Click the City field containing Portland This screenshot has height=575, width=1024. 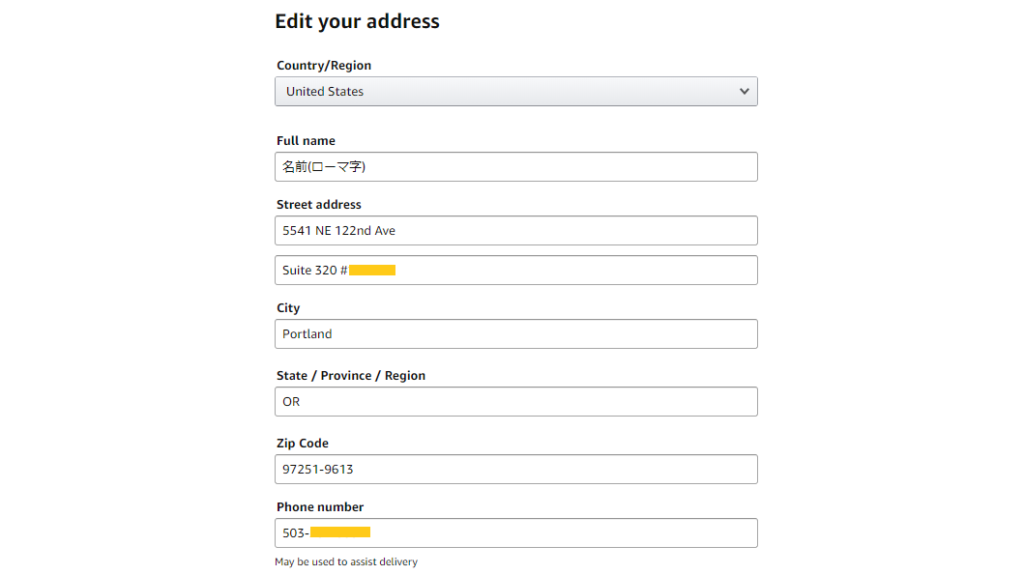515,334
